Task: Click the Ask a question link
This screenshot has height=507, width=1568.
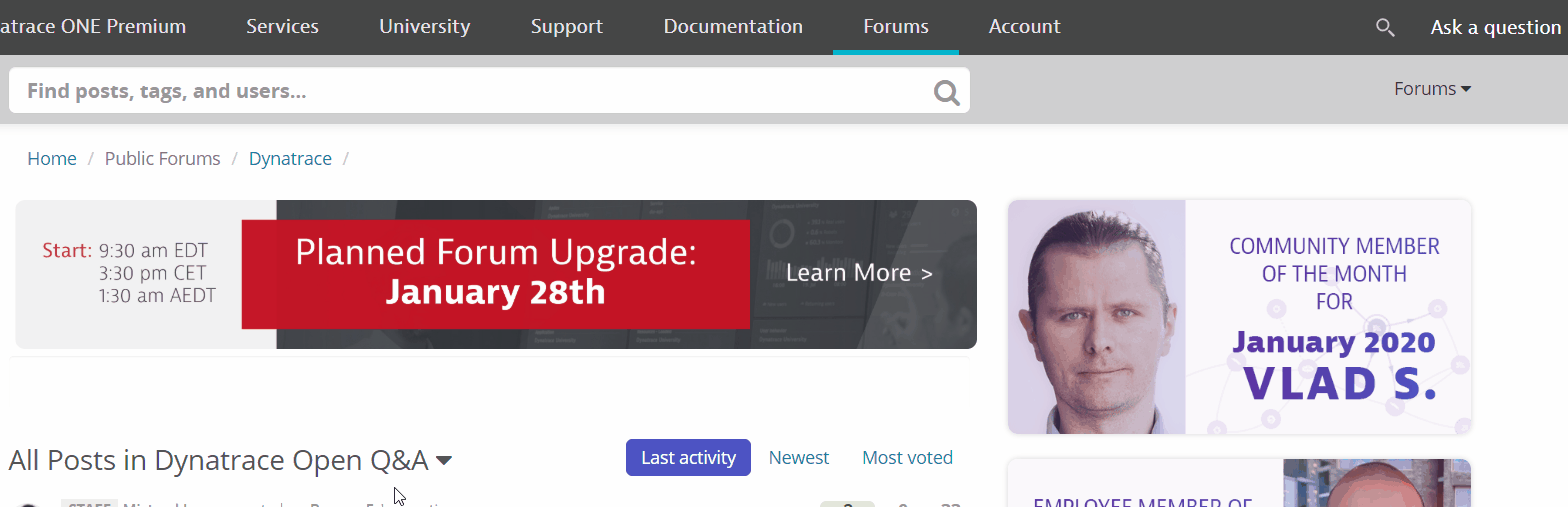Action: [1495, 28]
